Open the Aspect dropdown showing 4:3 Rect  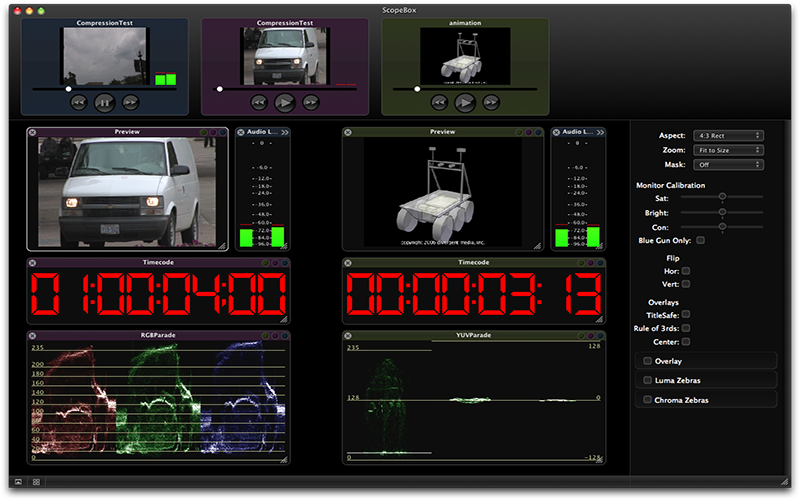pos(728,136)
